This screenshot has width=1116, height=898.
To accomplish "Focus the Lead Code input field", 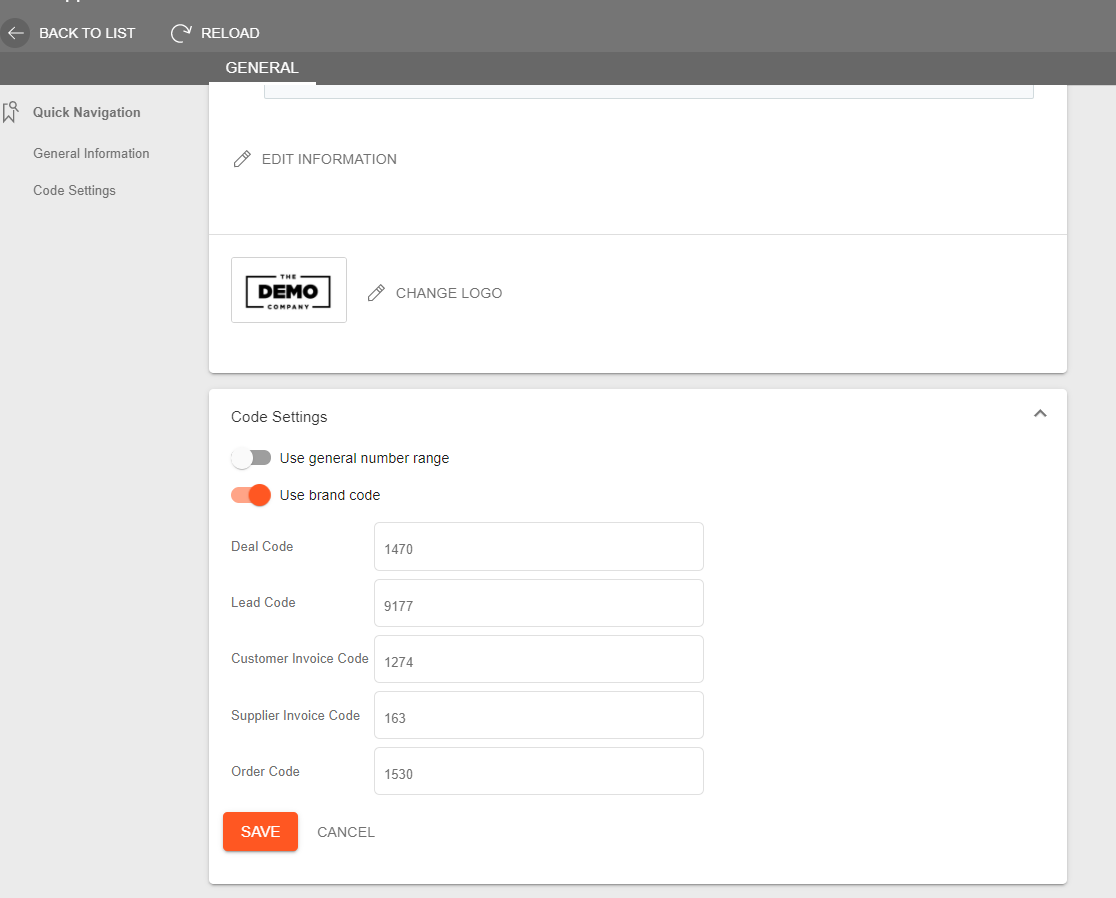I will [539, 603].
